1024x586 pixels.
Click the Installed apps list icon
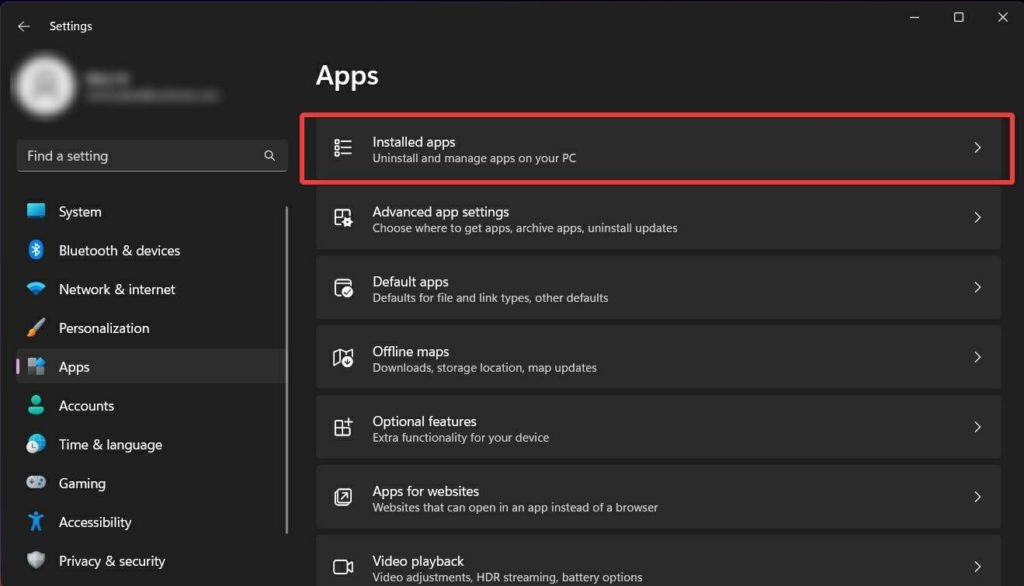click(343, 148)
